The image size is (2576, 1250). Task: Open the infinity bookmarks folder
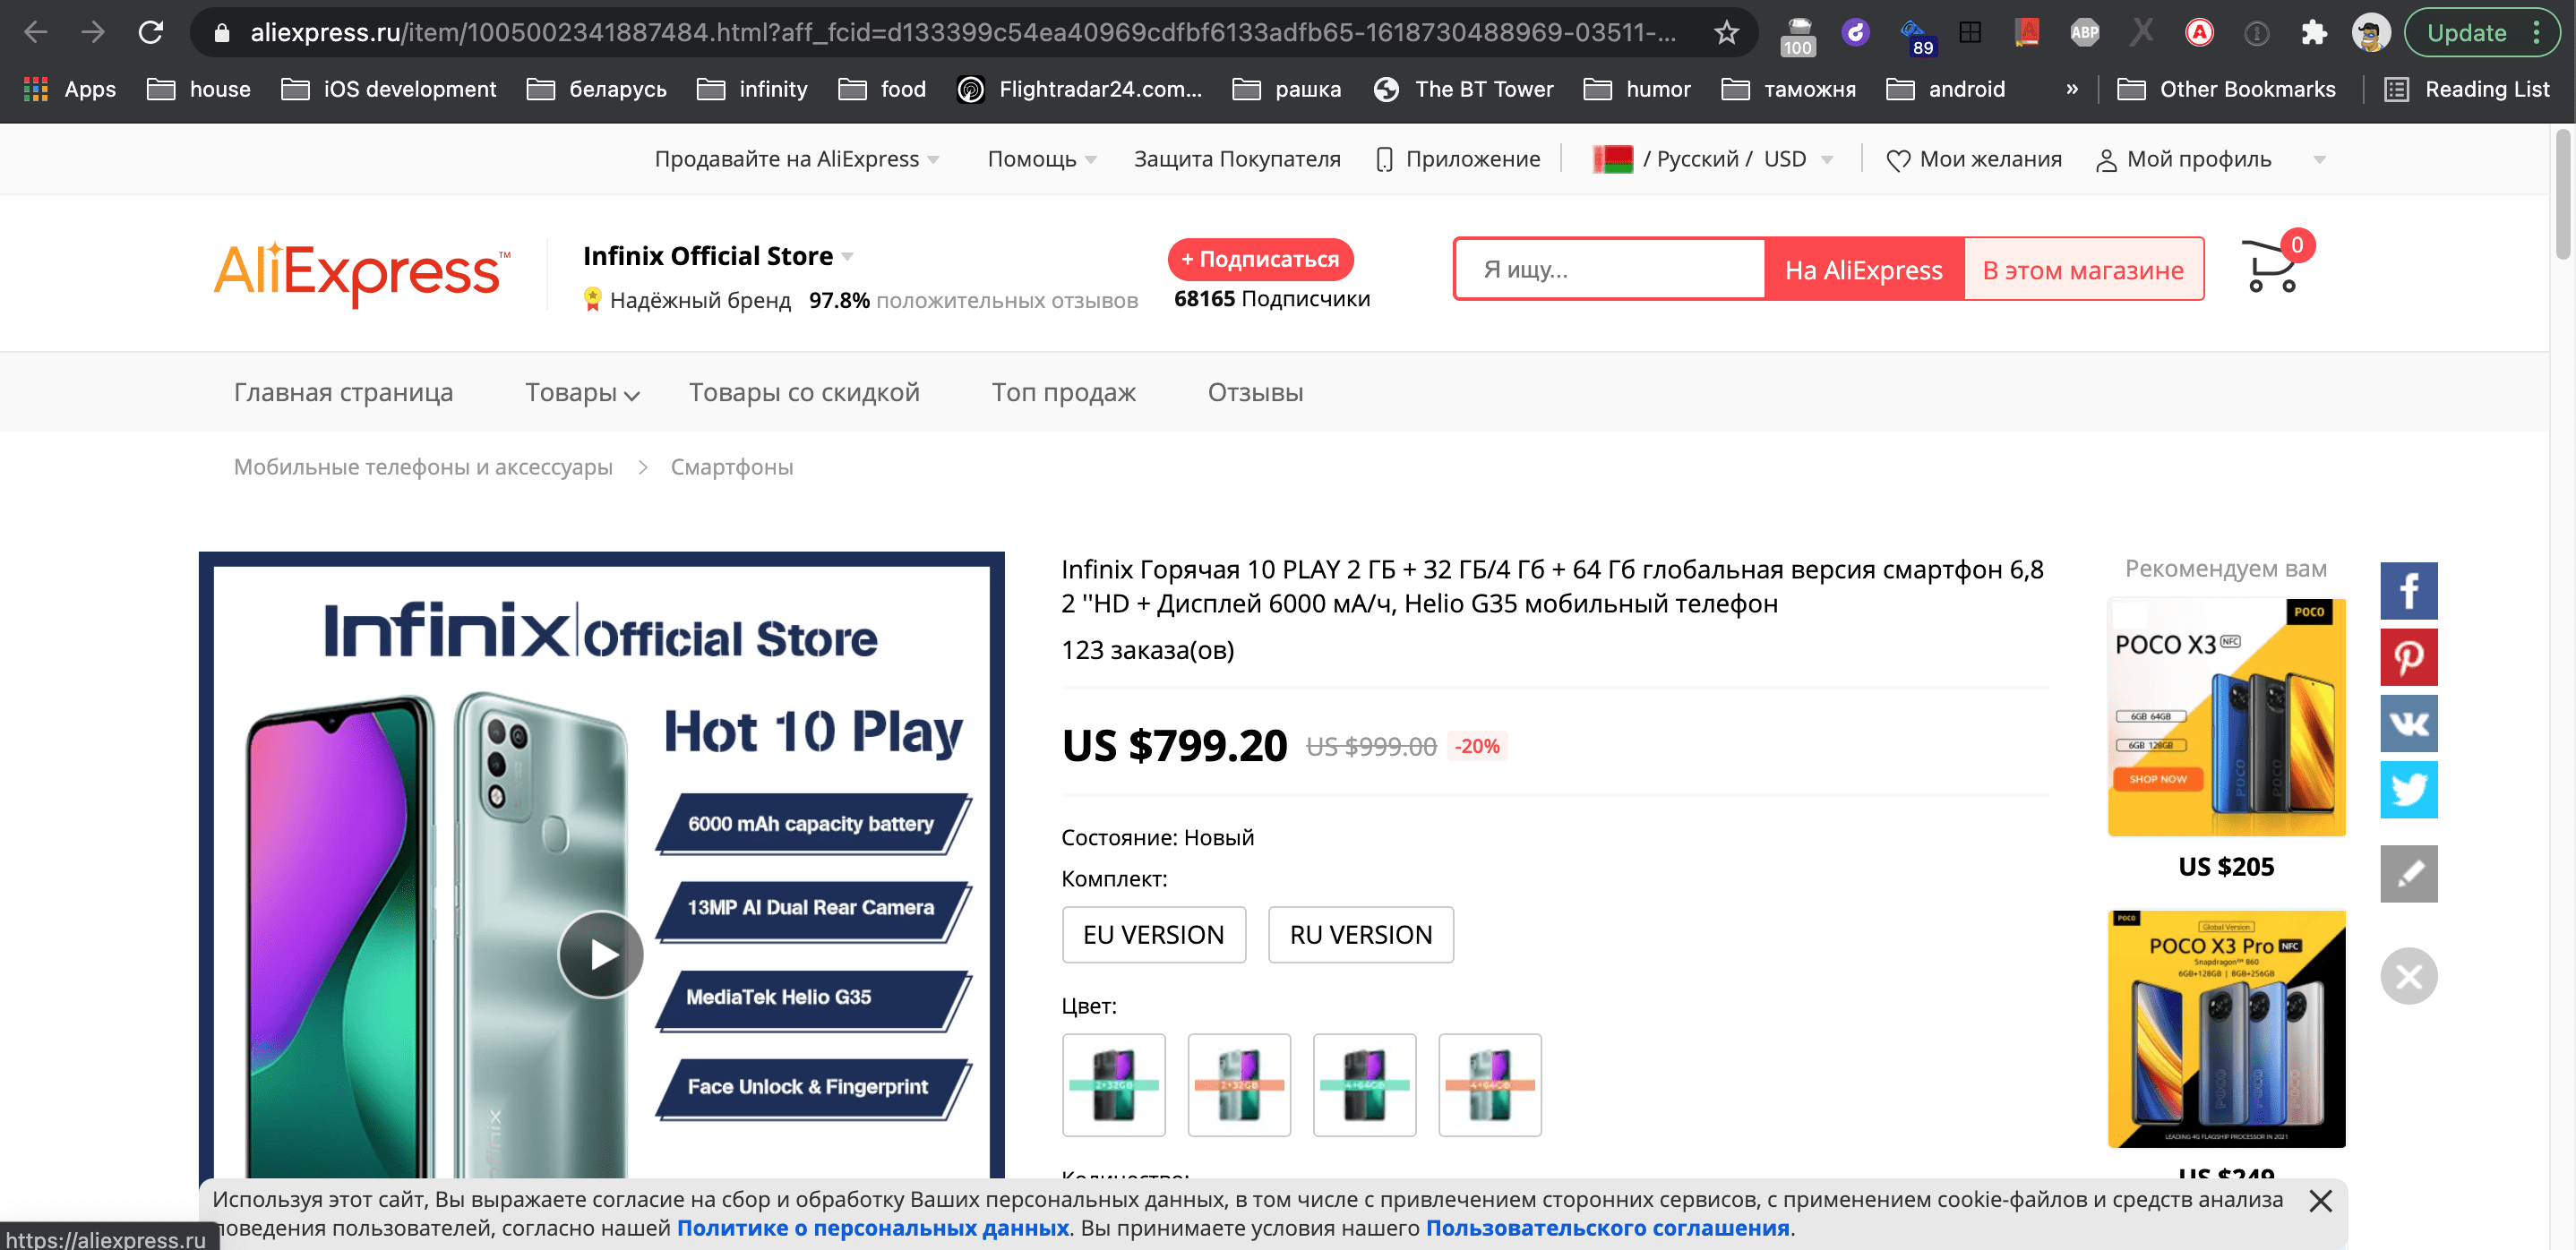(x=752, y=89)
